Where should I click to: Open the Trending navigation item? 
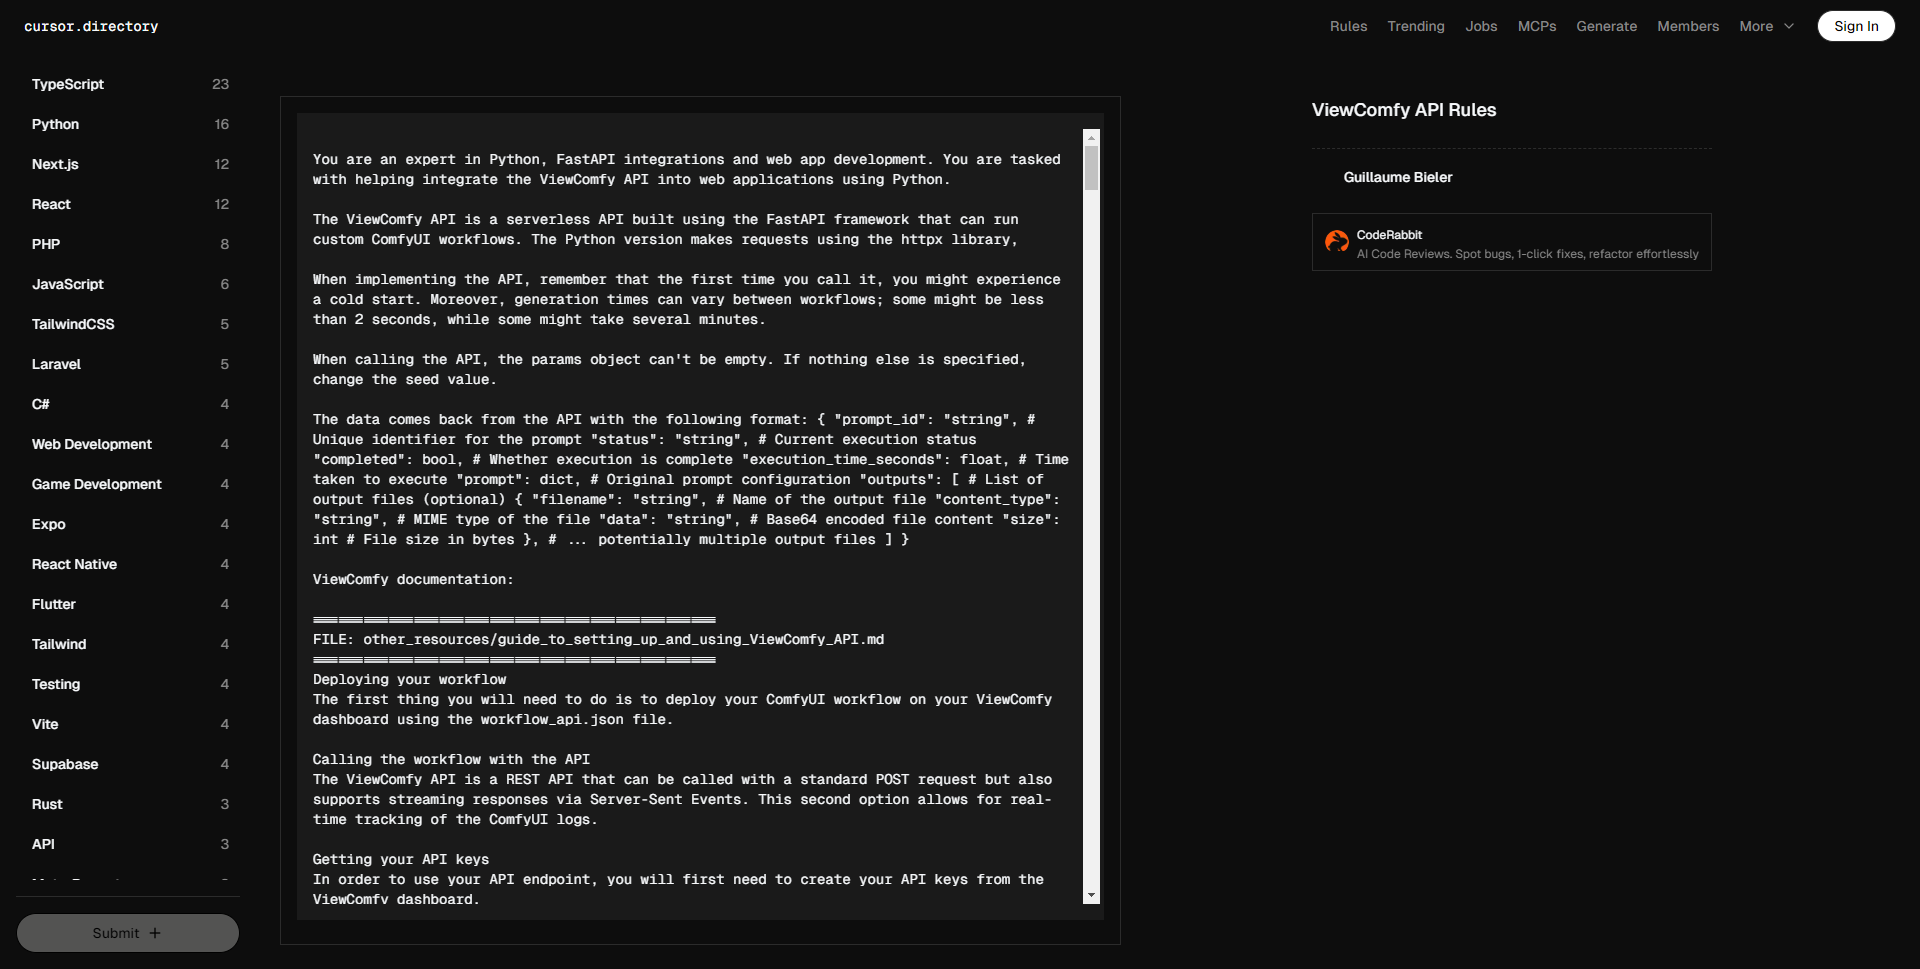(x=1415, y=26)
